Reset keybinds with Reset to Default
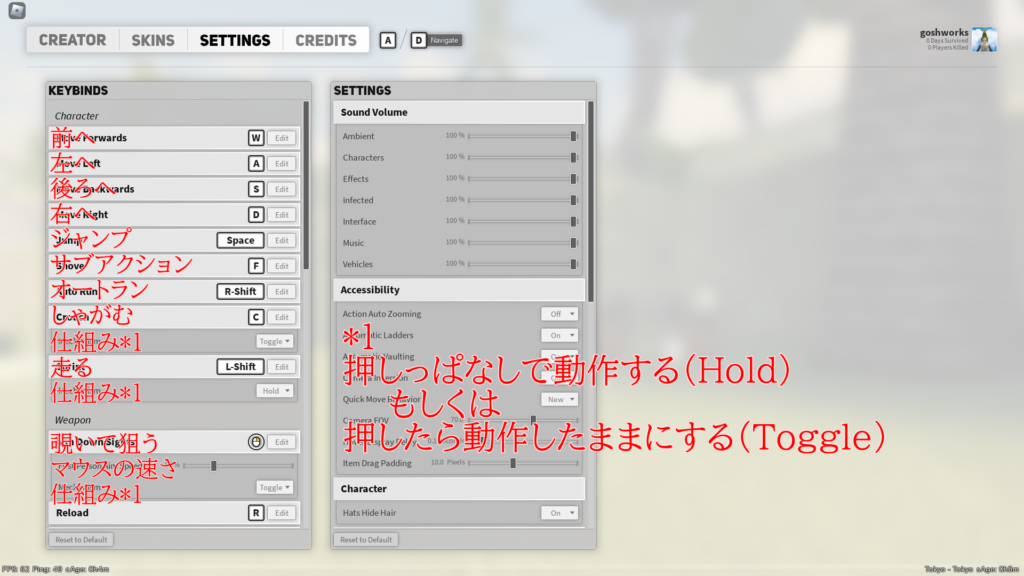The width and height of the screenshot is (1024, 576). click(x=81, y=540)
